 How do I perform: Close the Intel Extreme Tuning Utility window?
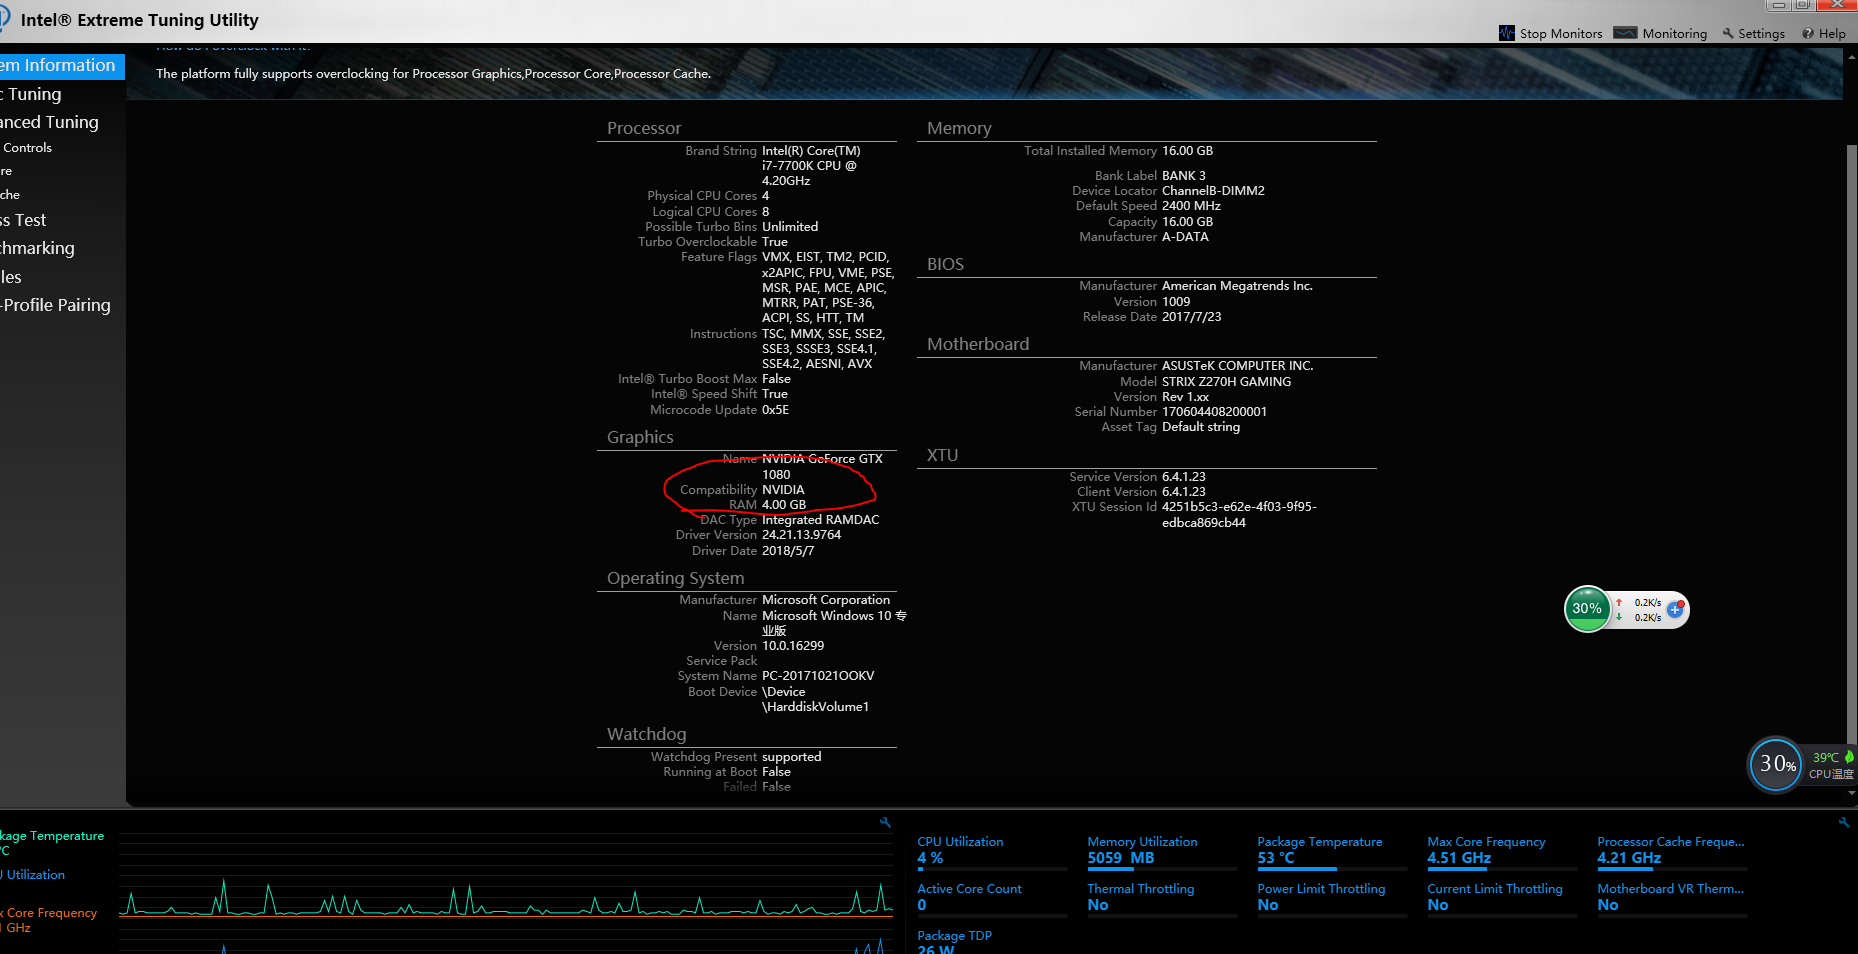[x=1838, y=5]
